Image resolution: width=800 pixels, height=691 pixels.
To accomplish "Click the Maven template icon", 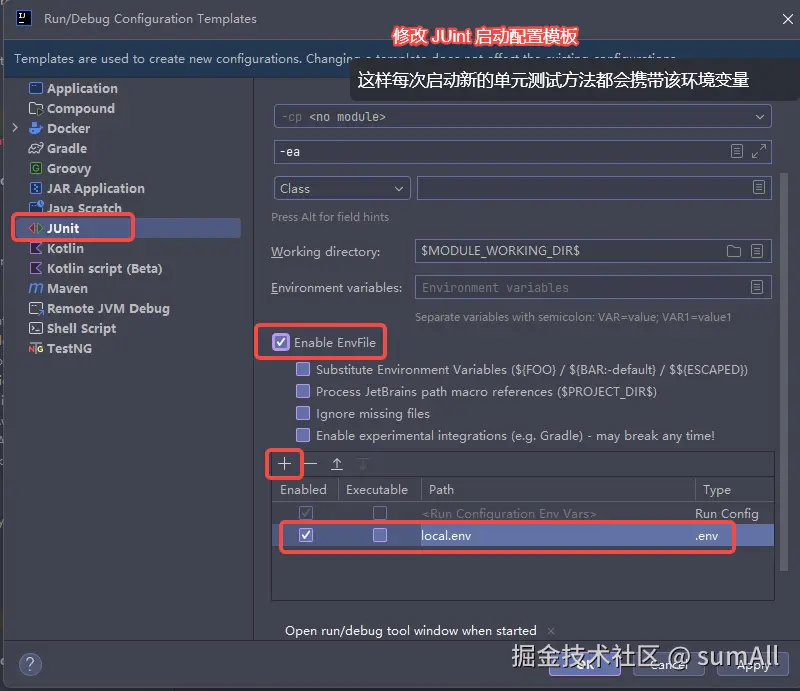I will pos(36,288).
